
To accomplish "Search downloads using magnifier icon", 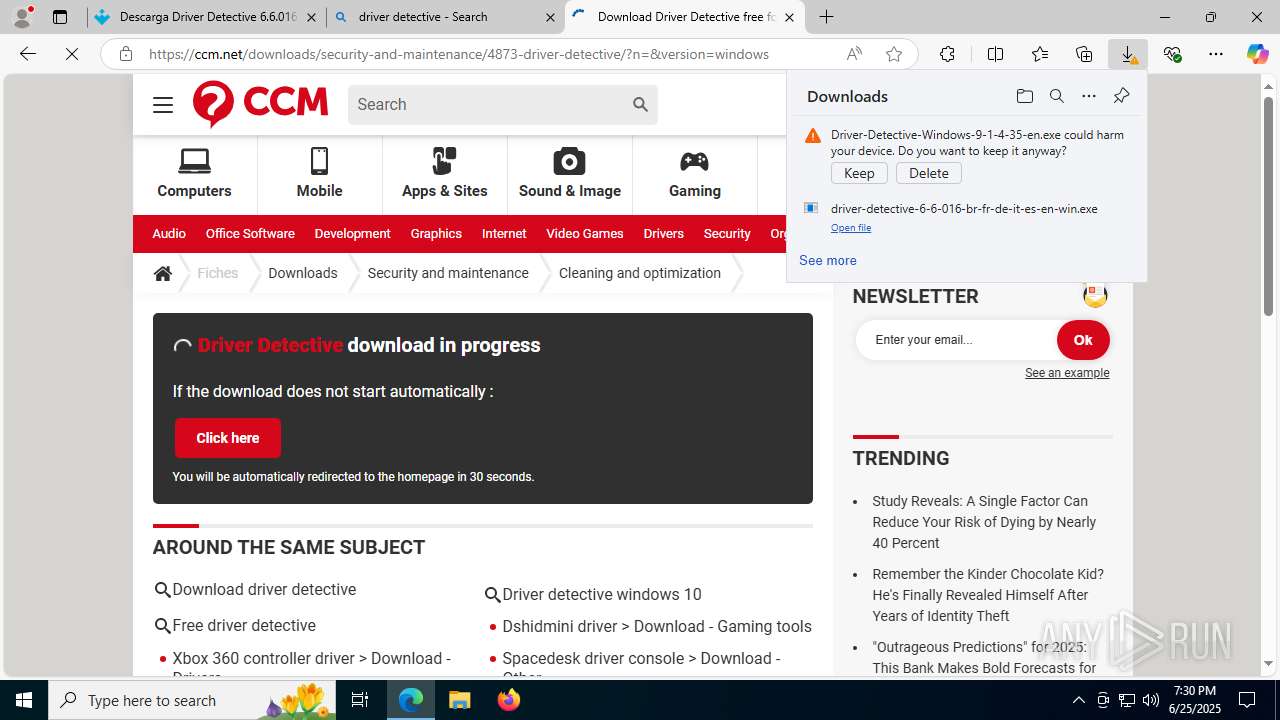I will coord(1056,96).
